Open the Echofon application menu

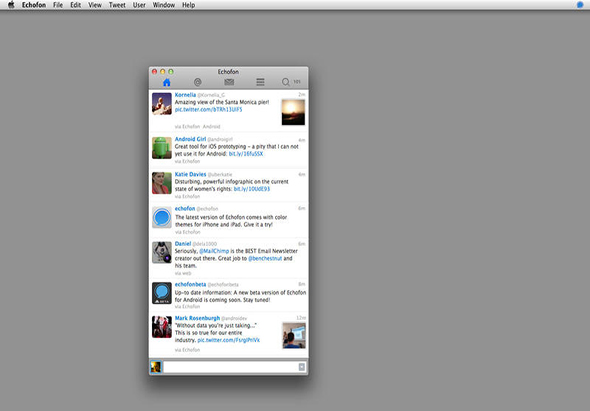[34, 5]
